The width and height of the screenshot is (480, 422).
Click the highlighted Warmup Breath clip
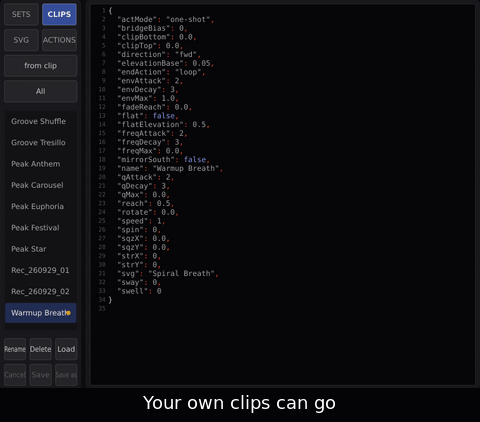point(41,313)
